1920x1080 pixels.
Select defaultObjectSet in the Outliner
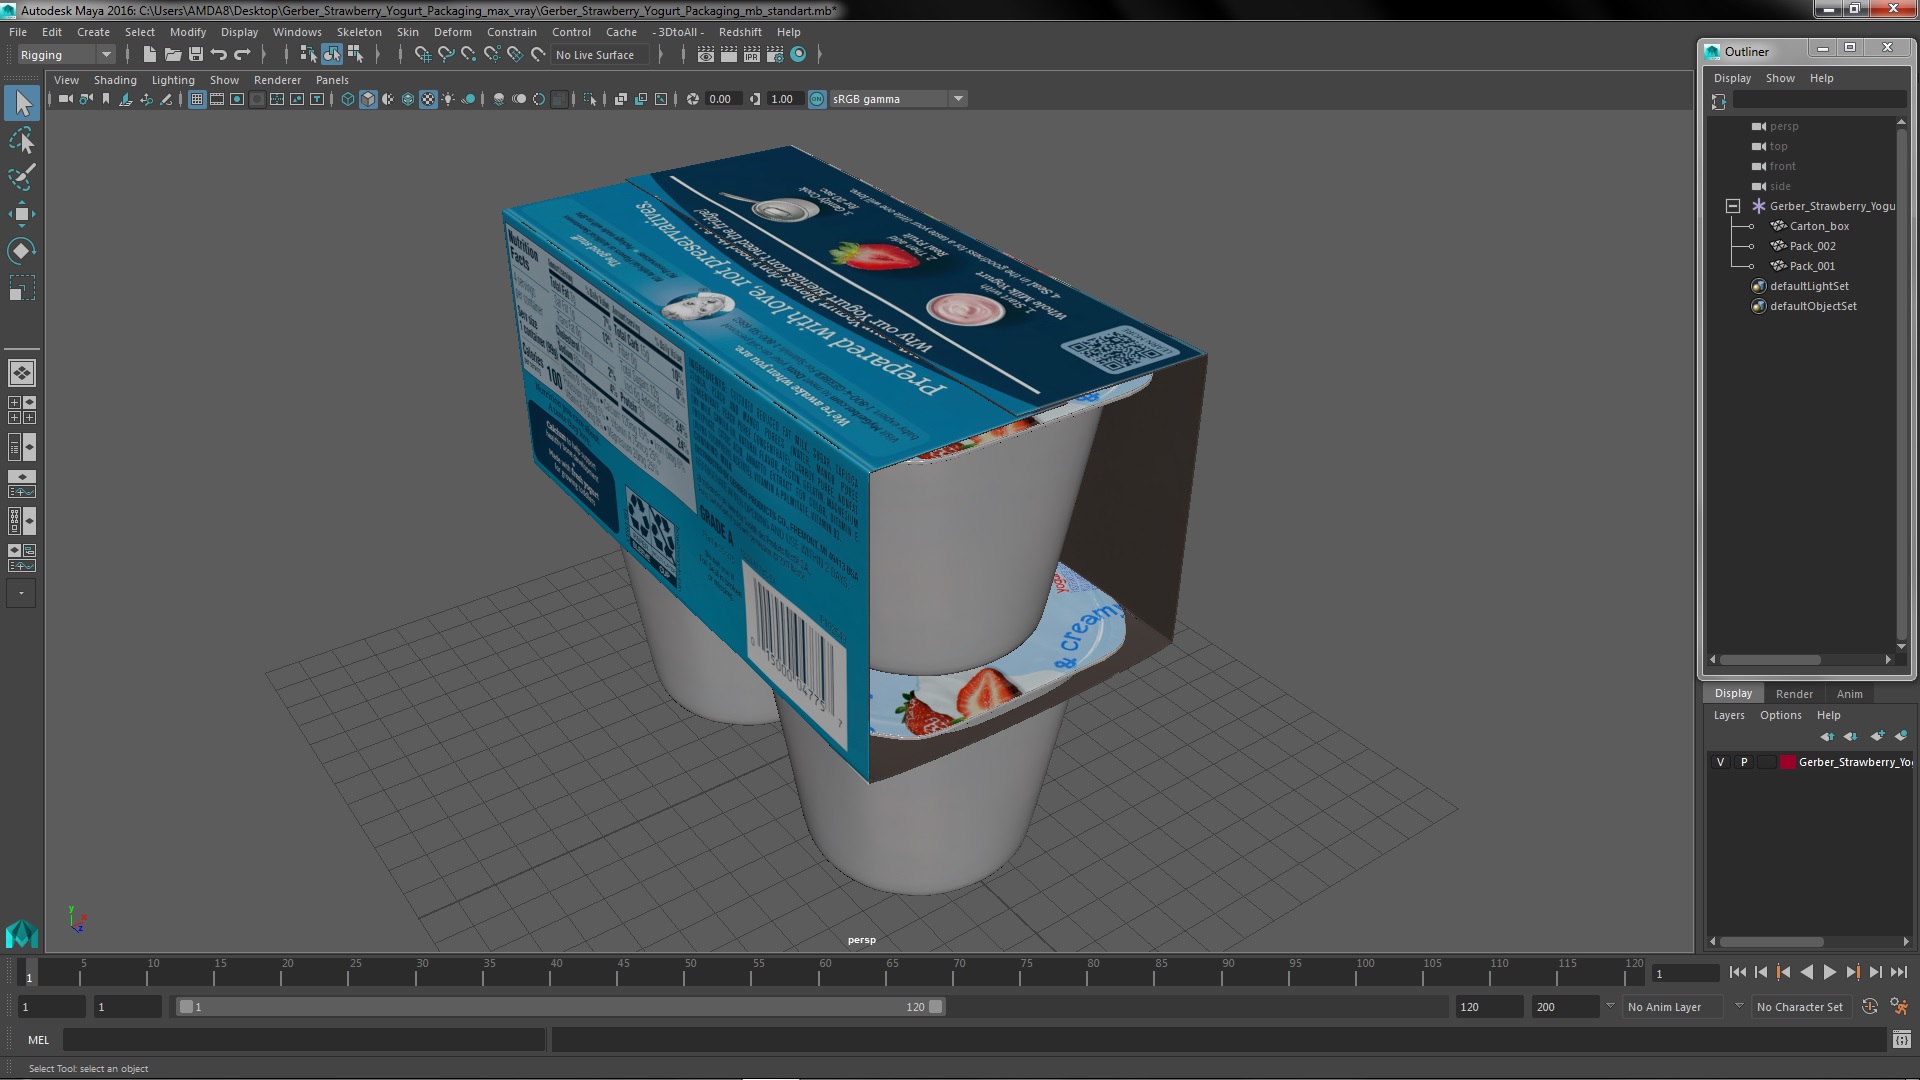(1812, 306)
